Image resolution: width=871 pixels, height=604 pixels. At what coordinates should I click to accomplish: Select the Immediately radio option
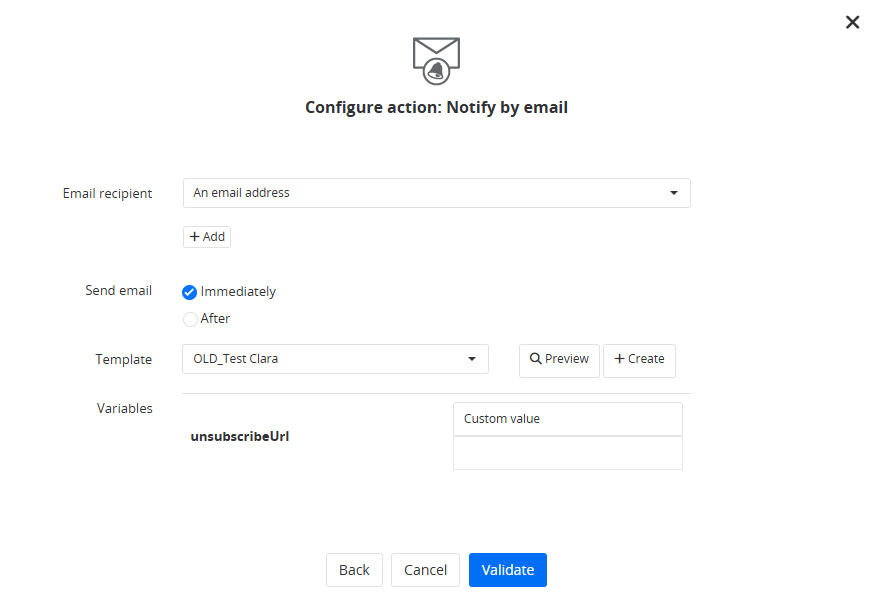(190, 292)
